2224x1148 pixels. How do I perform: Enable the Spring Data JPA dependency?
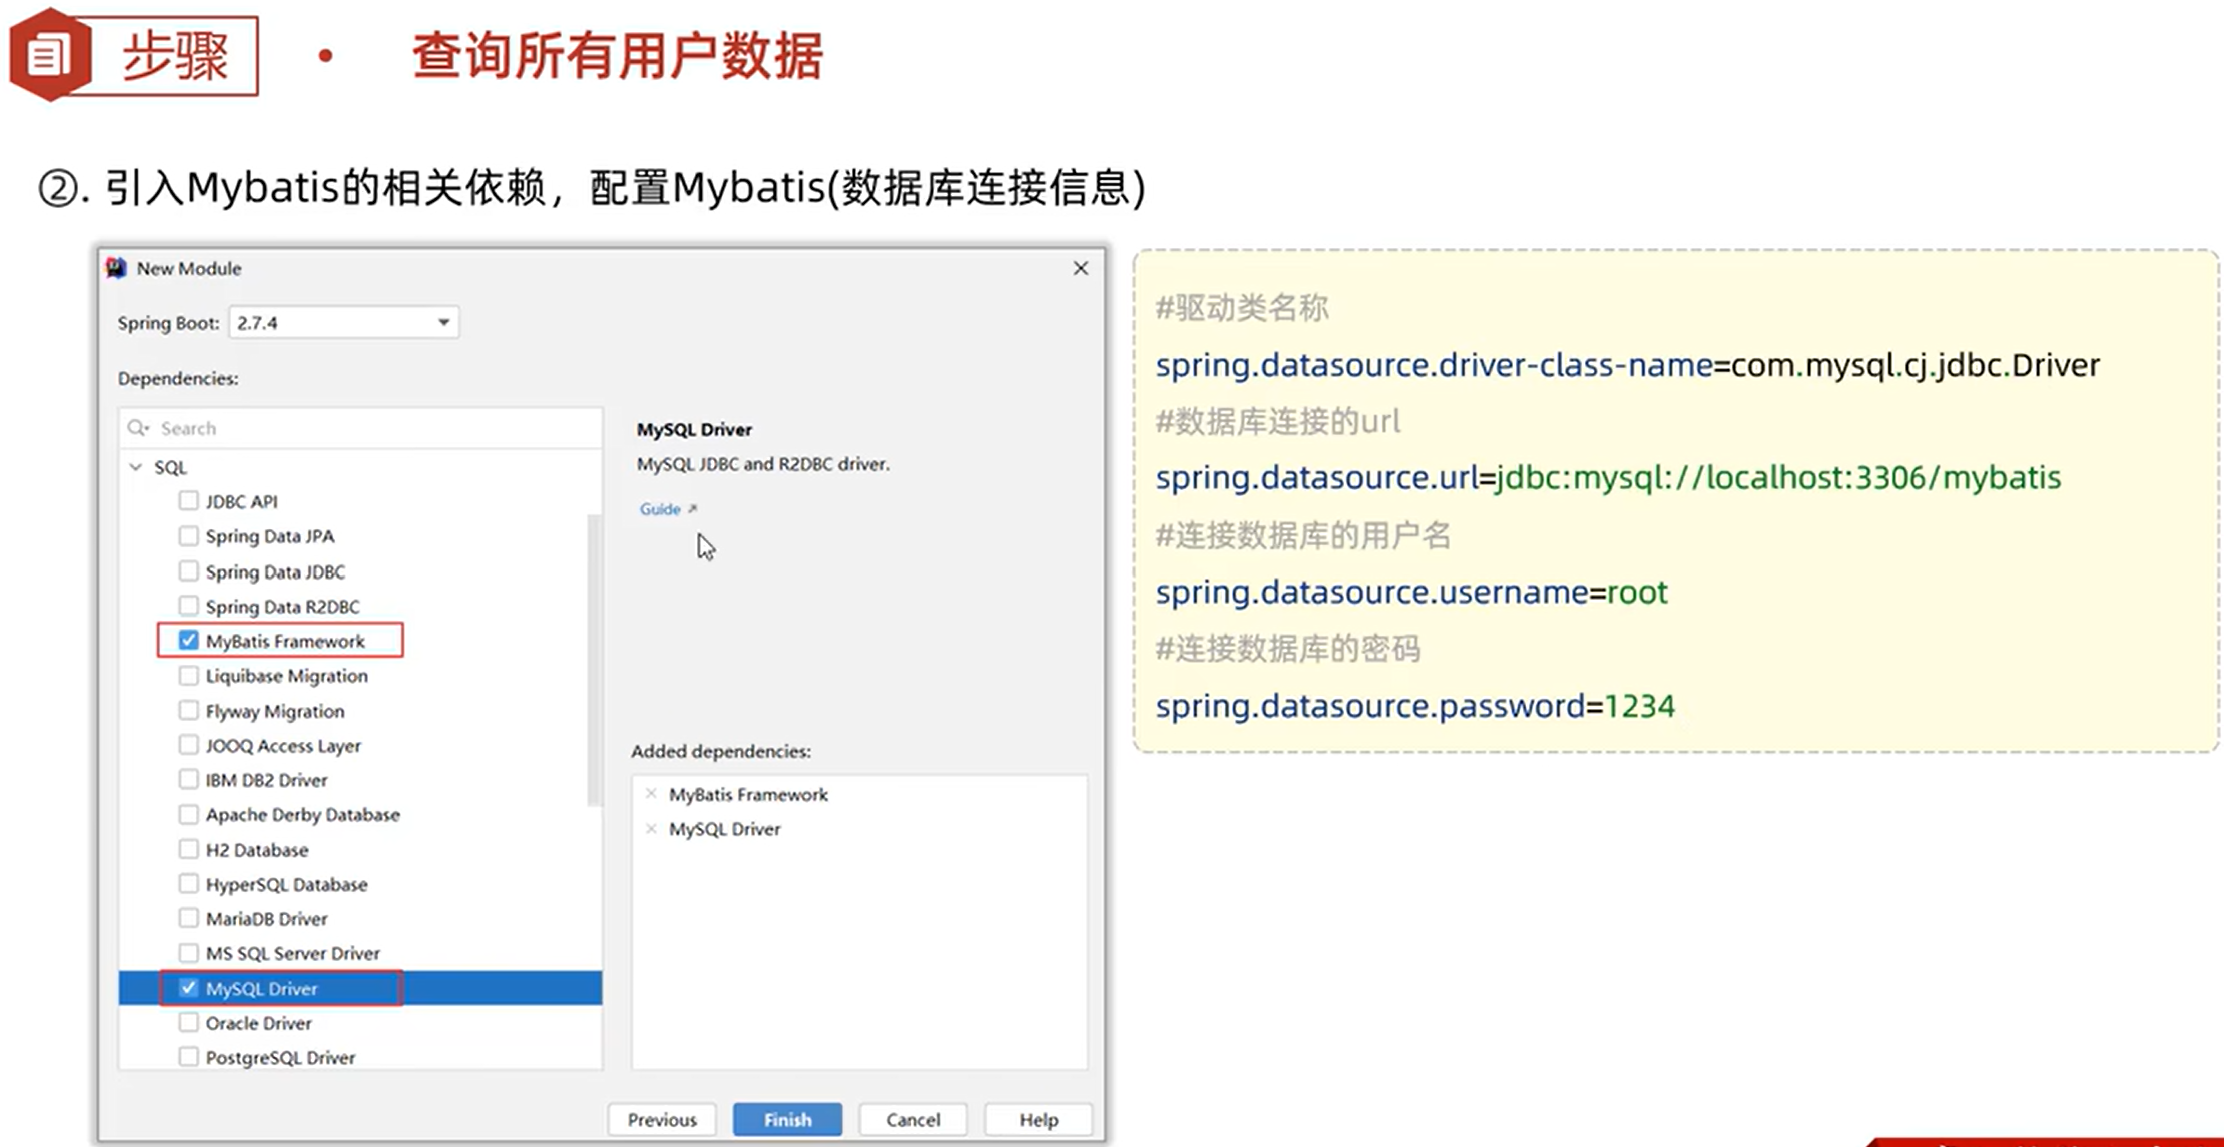click(189, 535)
